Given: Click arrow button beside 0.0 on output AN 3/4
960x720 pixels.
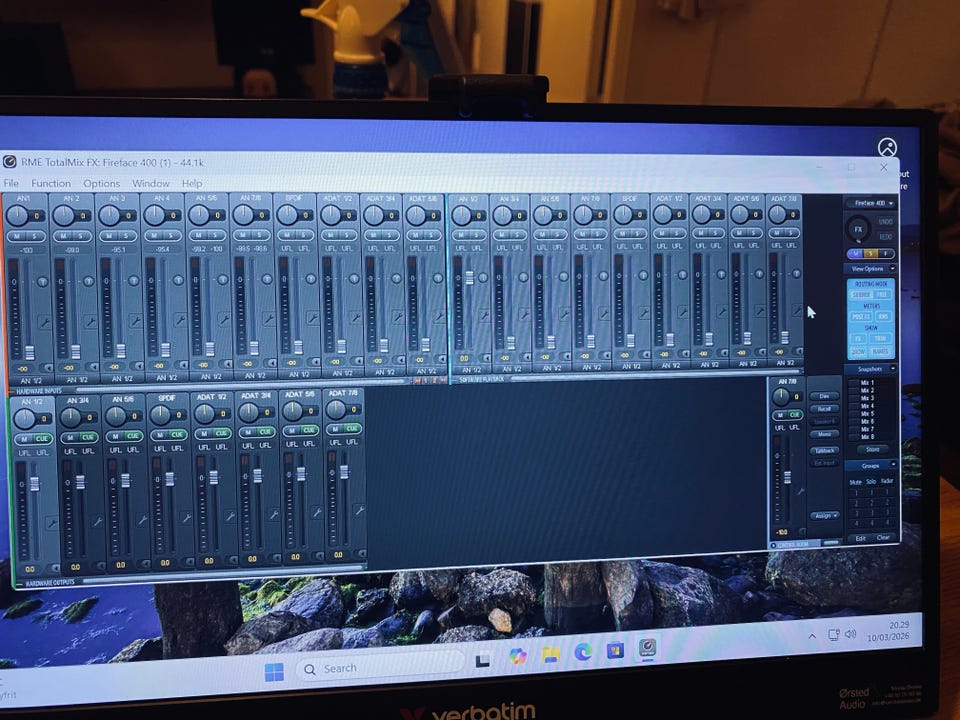Looking at the screenshot, I should pos(99,566).
